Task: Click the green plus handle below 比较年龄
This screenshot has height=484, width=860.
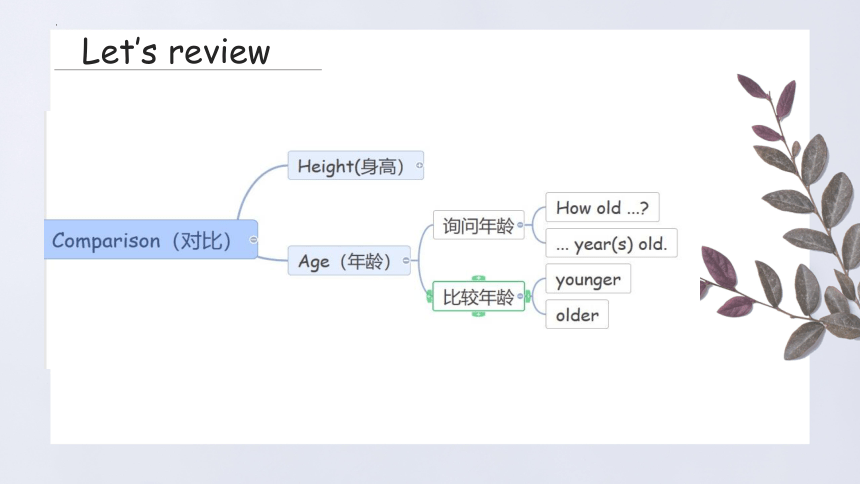Action: 478,314
